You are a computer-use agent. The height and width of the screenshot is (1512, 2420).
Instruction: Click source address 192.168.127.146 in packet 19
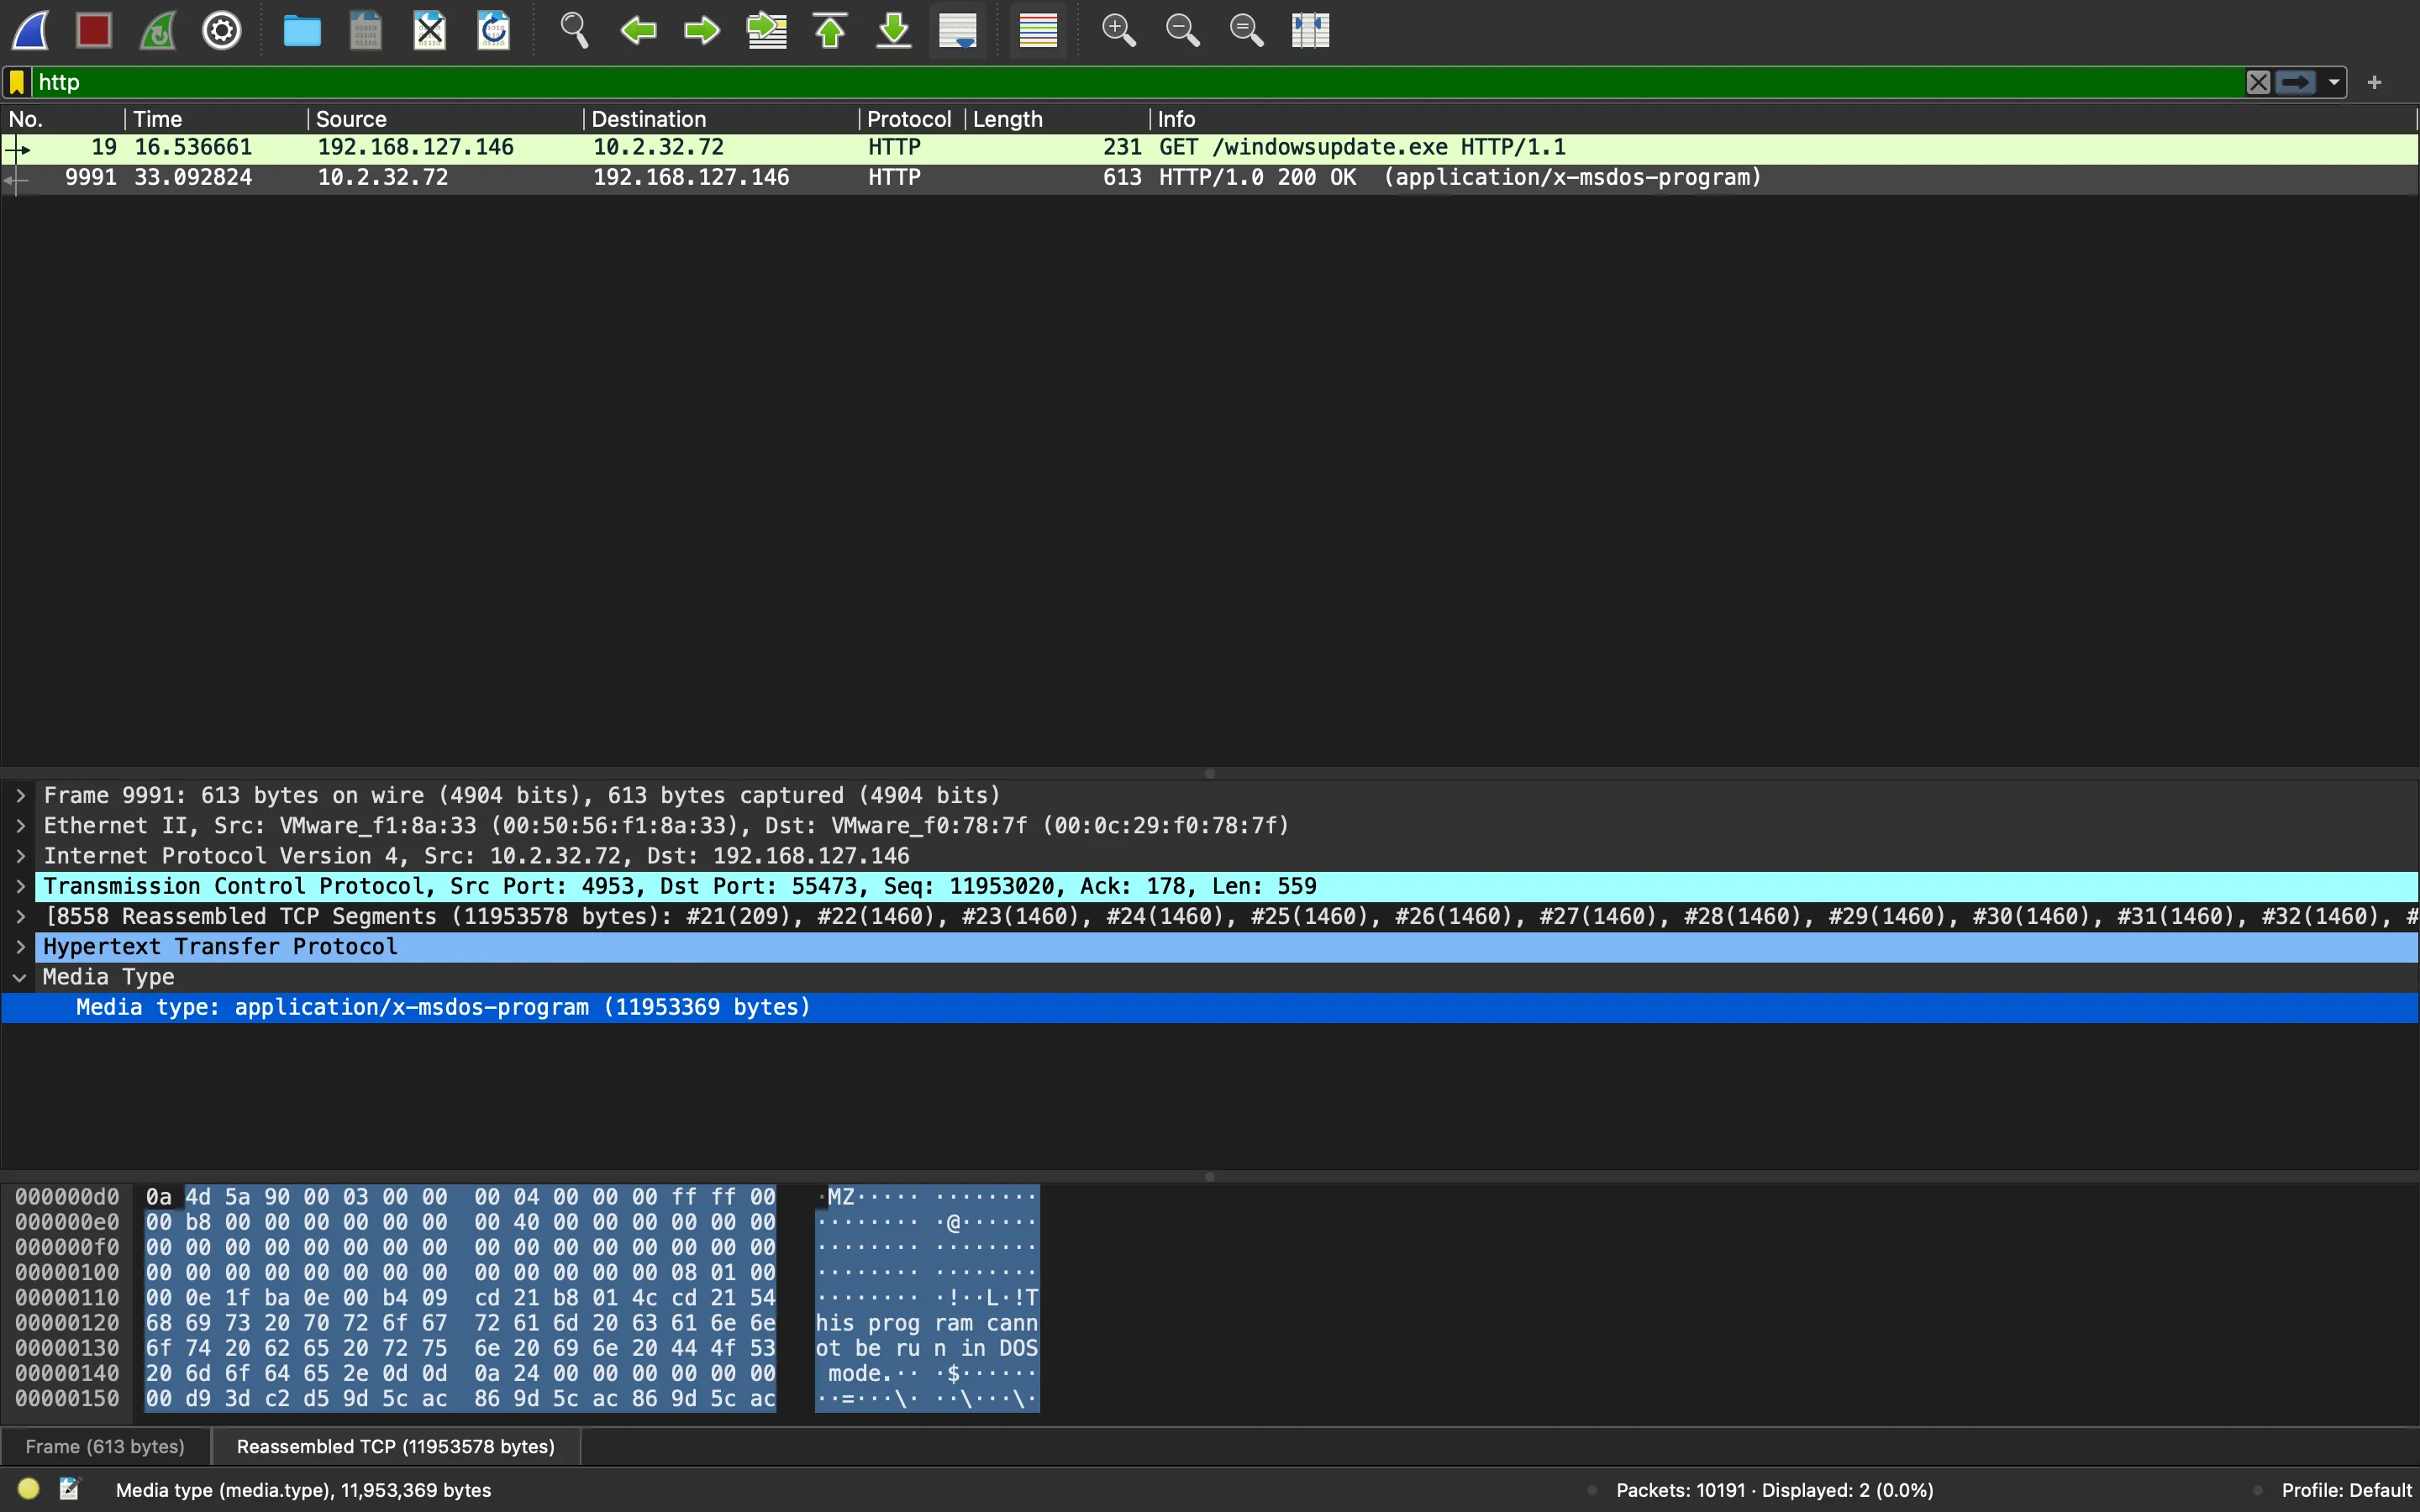(416, 148)
